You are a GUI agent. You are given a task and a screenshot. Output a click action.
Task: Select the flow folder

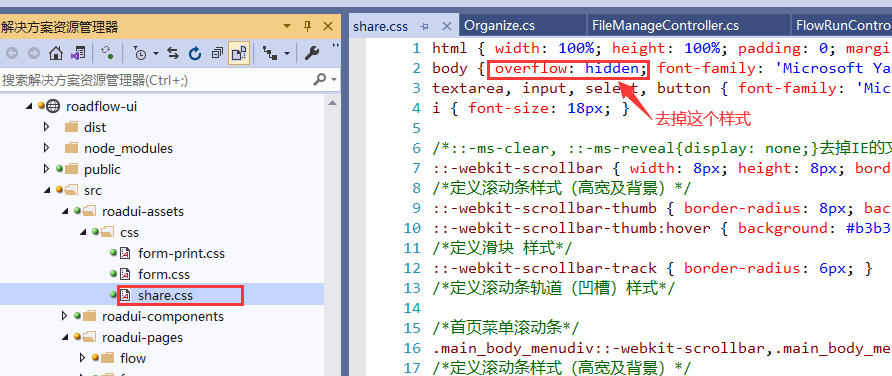tap(133, 358)
